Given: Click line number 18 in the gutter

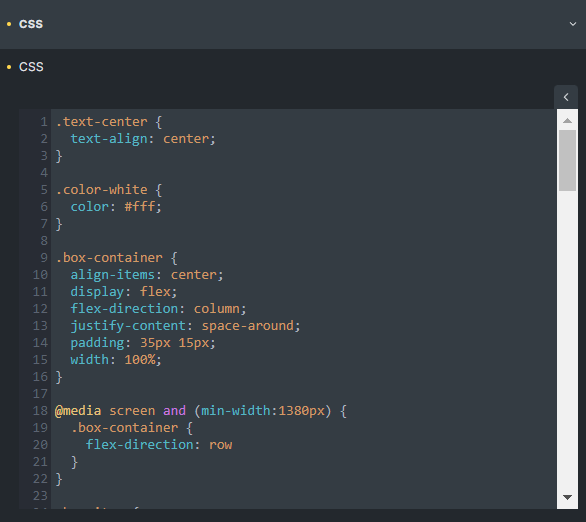Looking at the screenshot, I should point(40,411).
